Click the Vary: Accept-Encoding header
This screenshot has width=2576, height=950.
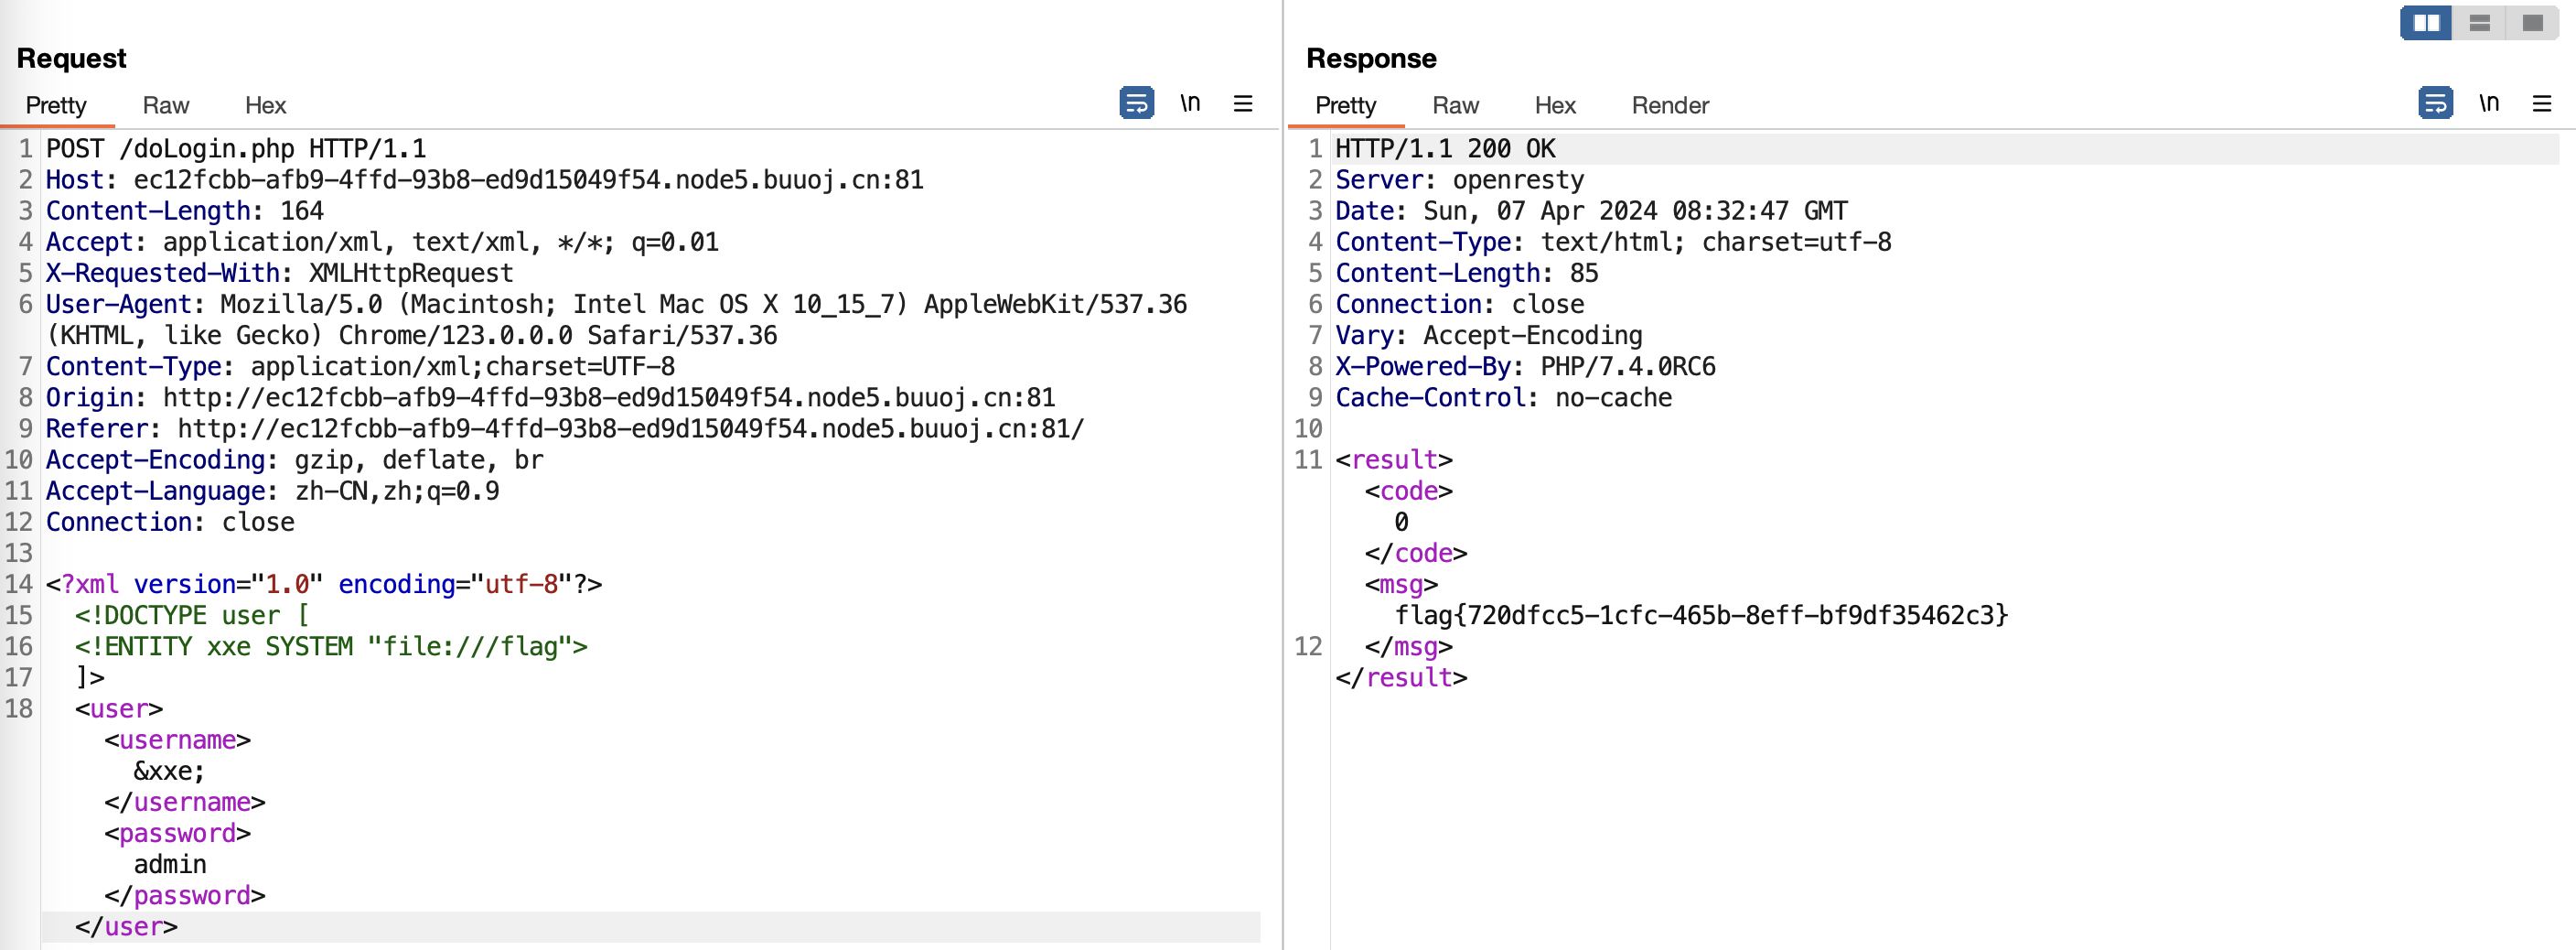coord(1489,335)
